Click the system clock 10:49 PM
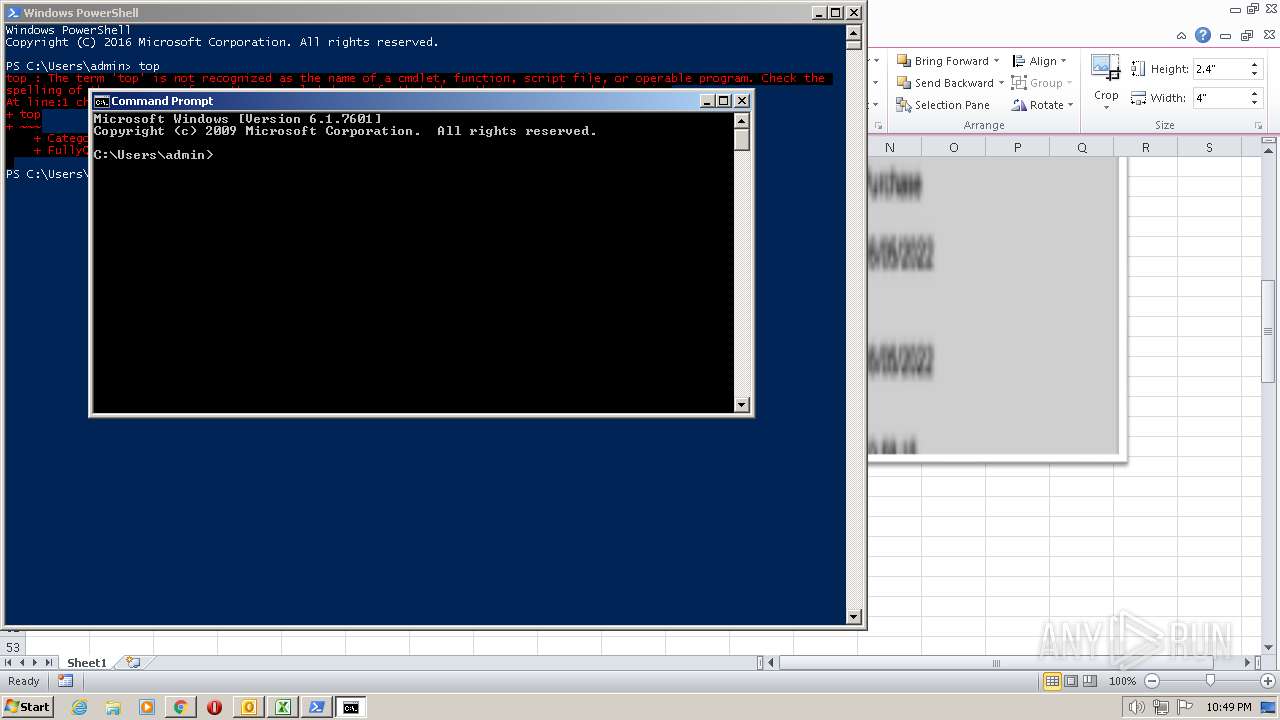 pyautogui.click(x=1228, y=707)
